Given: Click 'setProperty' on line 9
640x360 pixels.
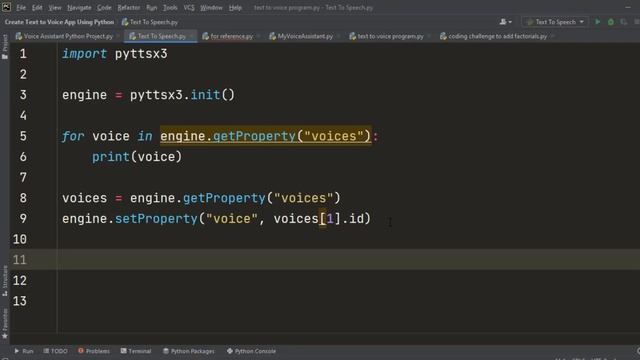Looking at the screenshot, I should tap(156, 219).
